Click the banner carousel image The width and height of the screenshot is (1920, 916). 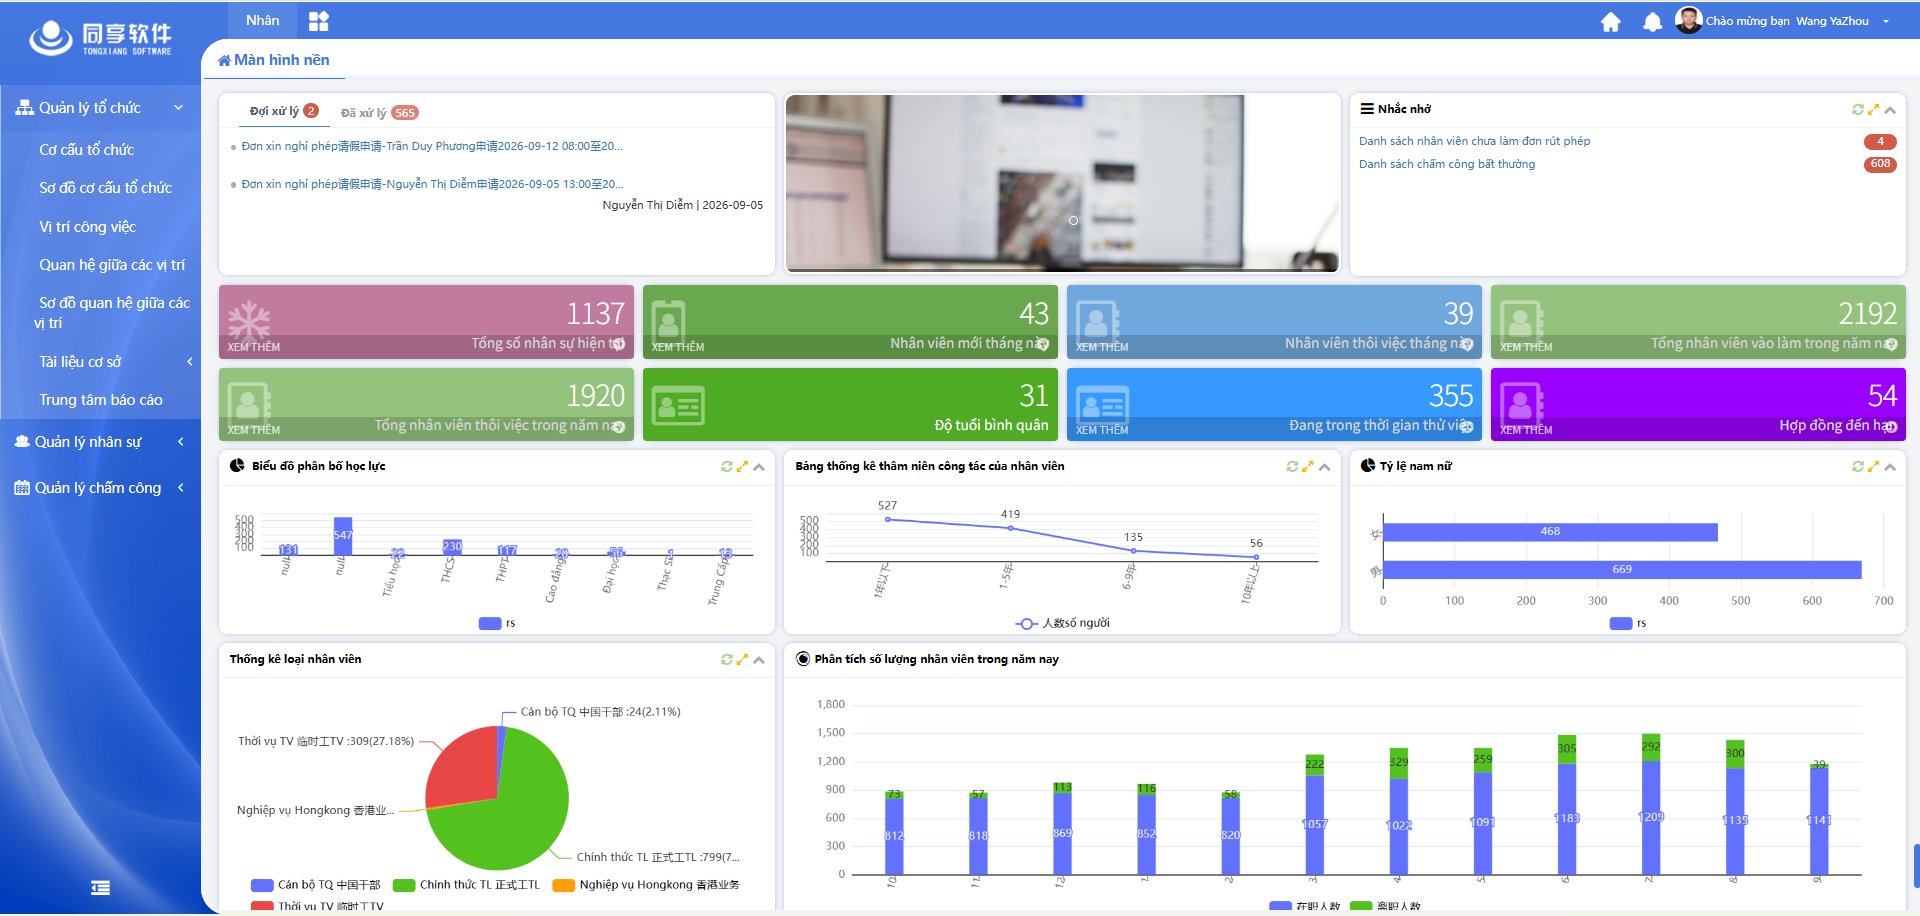point(1062,183)
